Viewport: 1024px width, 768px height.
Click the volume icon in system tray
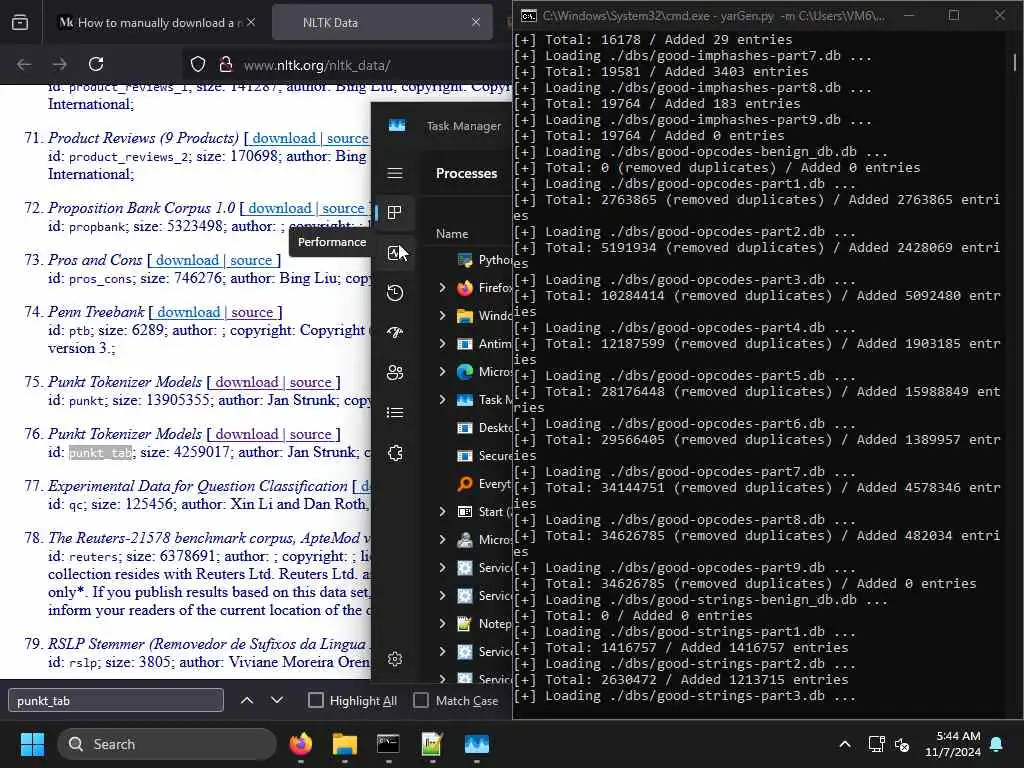tap(902, 744)
